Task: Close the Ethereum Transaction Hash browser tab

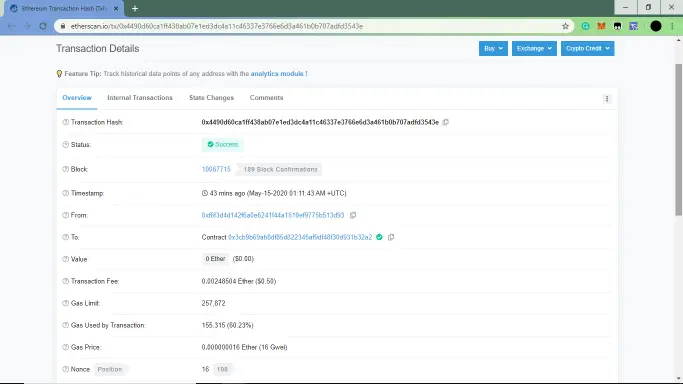Action: 116,8
